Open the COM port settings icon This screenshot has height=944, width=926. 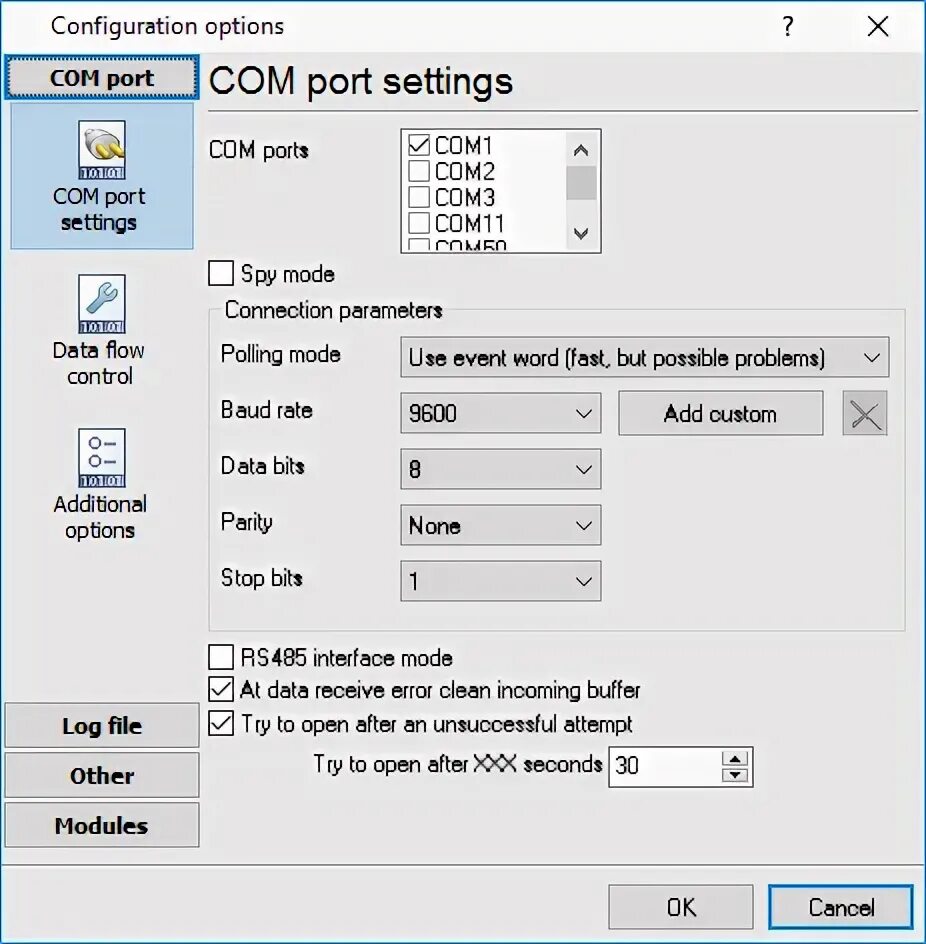tap(102, 150)
